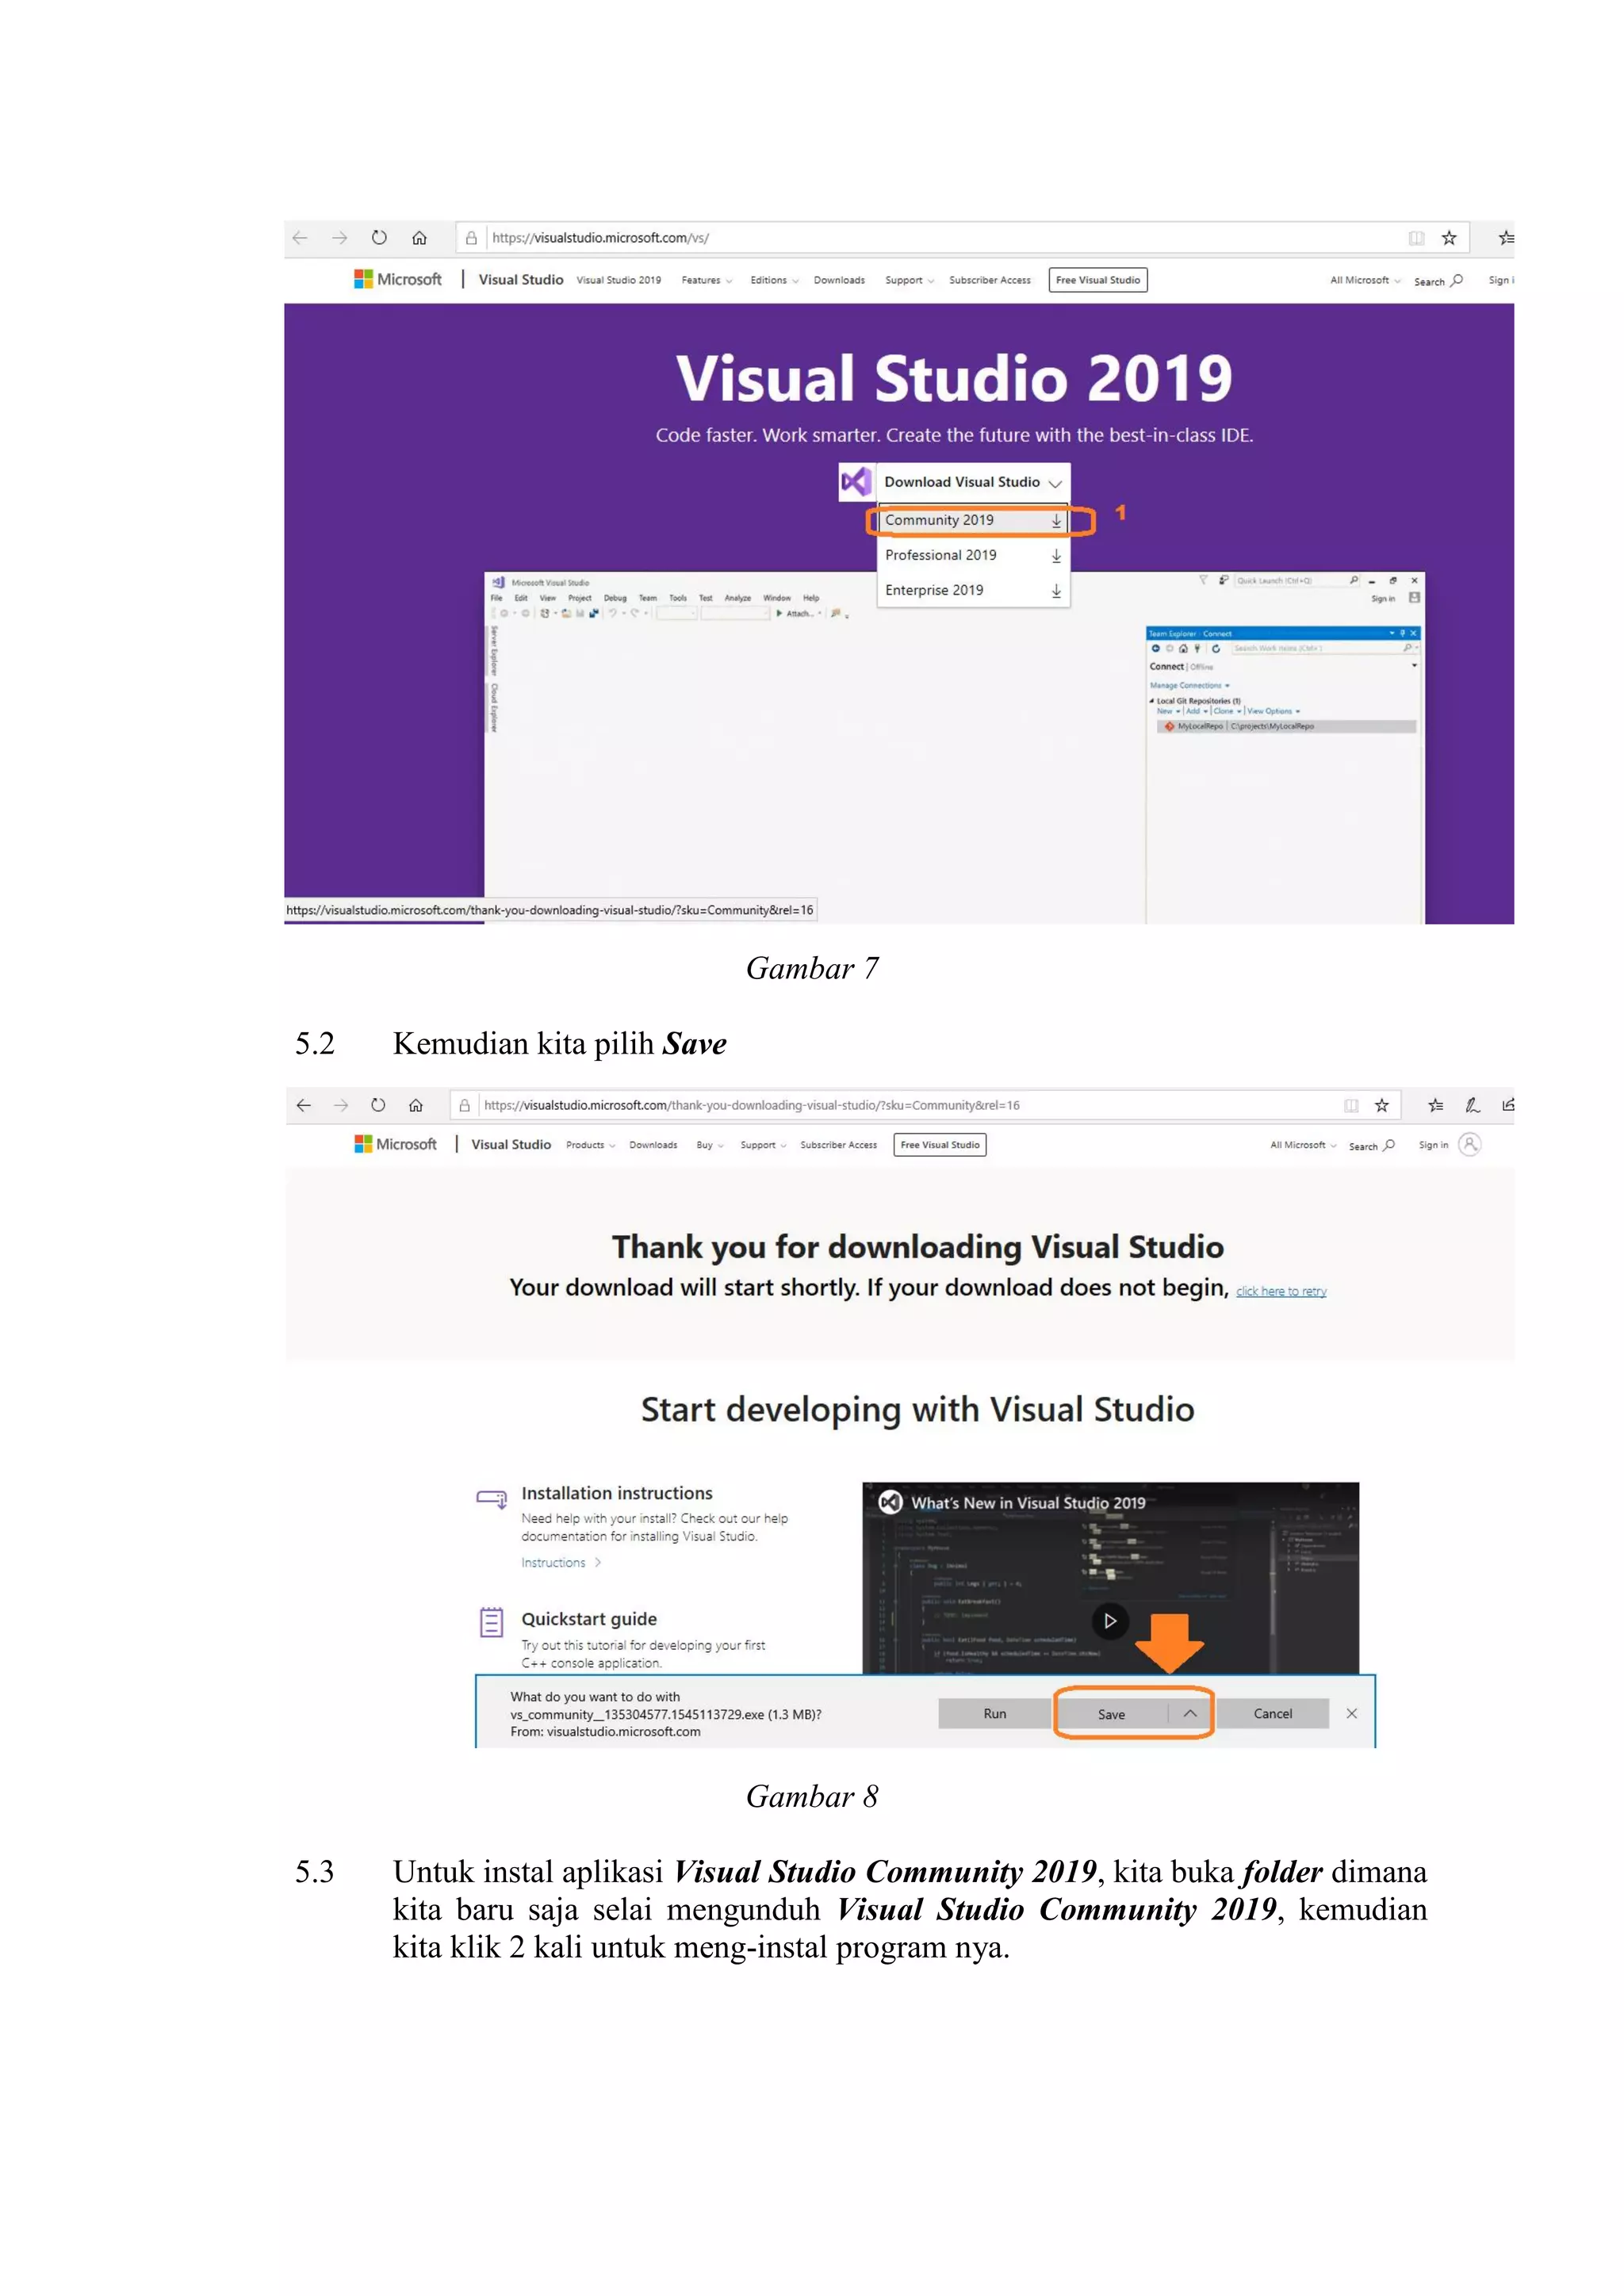Viewport: 1624px width, 2296px height.
Task: Expand All Microsoft menu in first page header
Action: pyautogui.click(x=1365, y=280)
